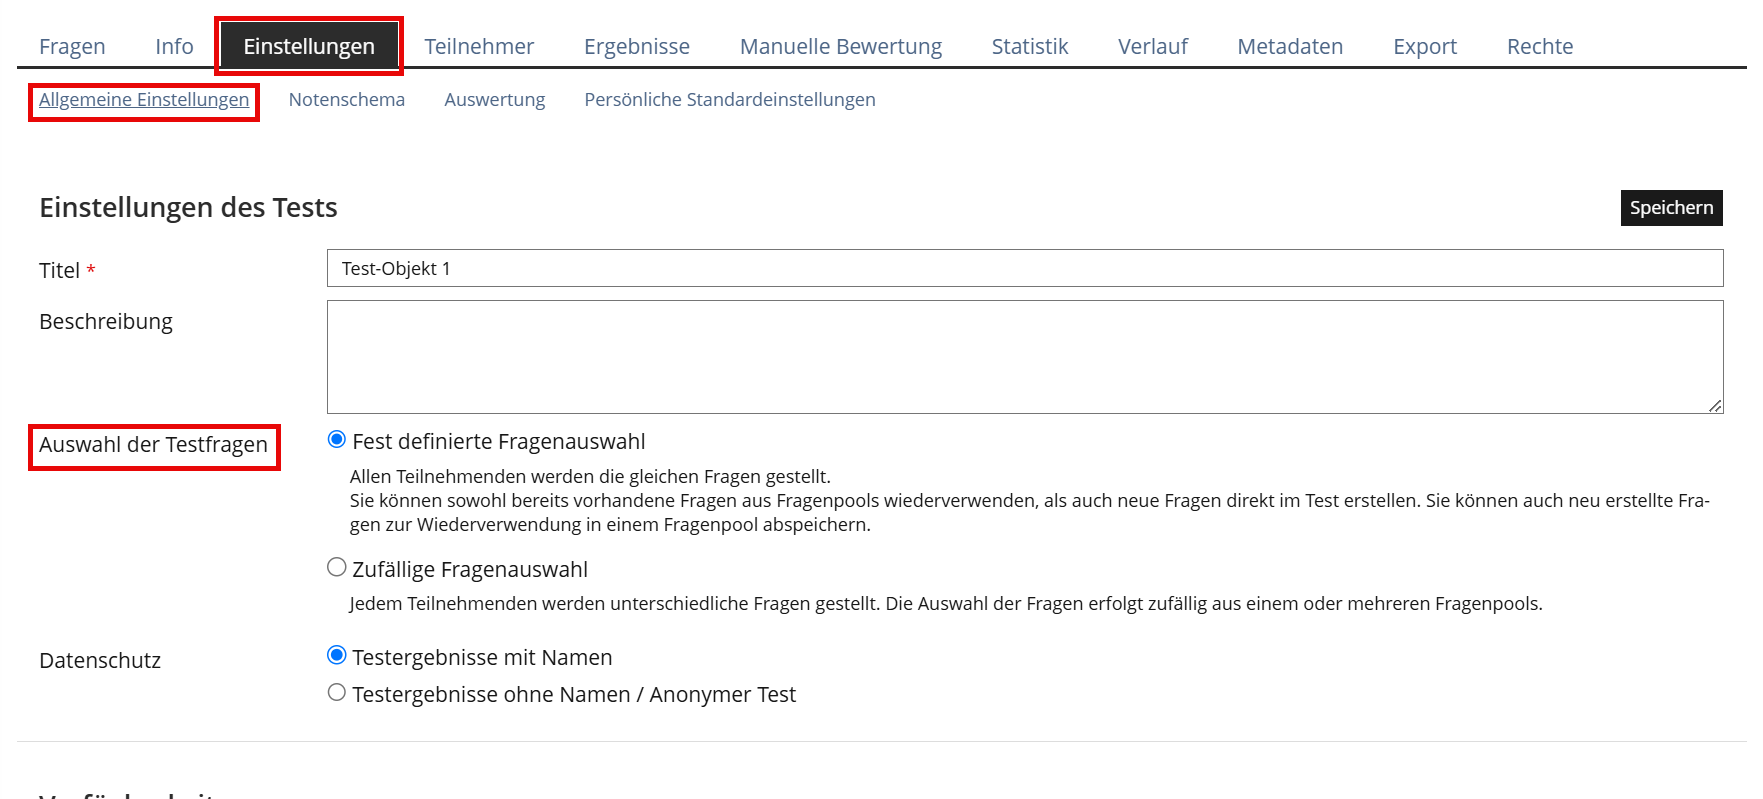The height and width of the screenshot is (799, 1763).
Task: Go to the Ergebnisse tab
Action: coord(636,47)
